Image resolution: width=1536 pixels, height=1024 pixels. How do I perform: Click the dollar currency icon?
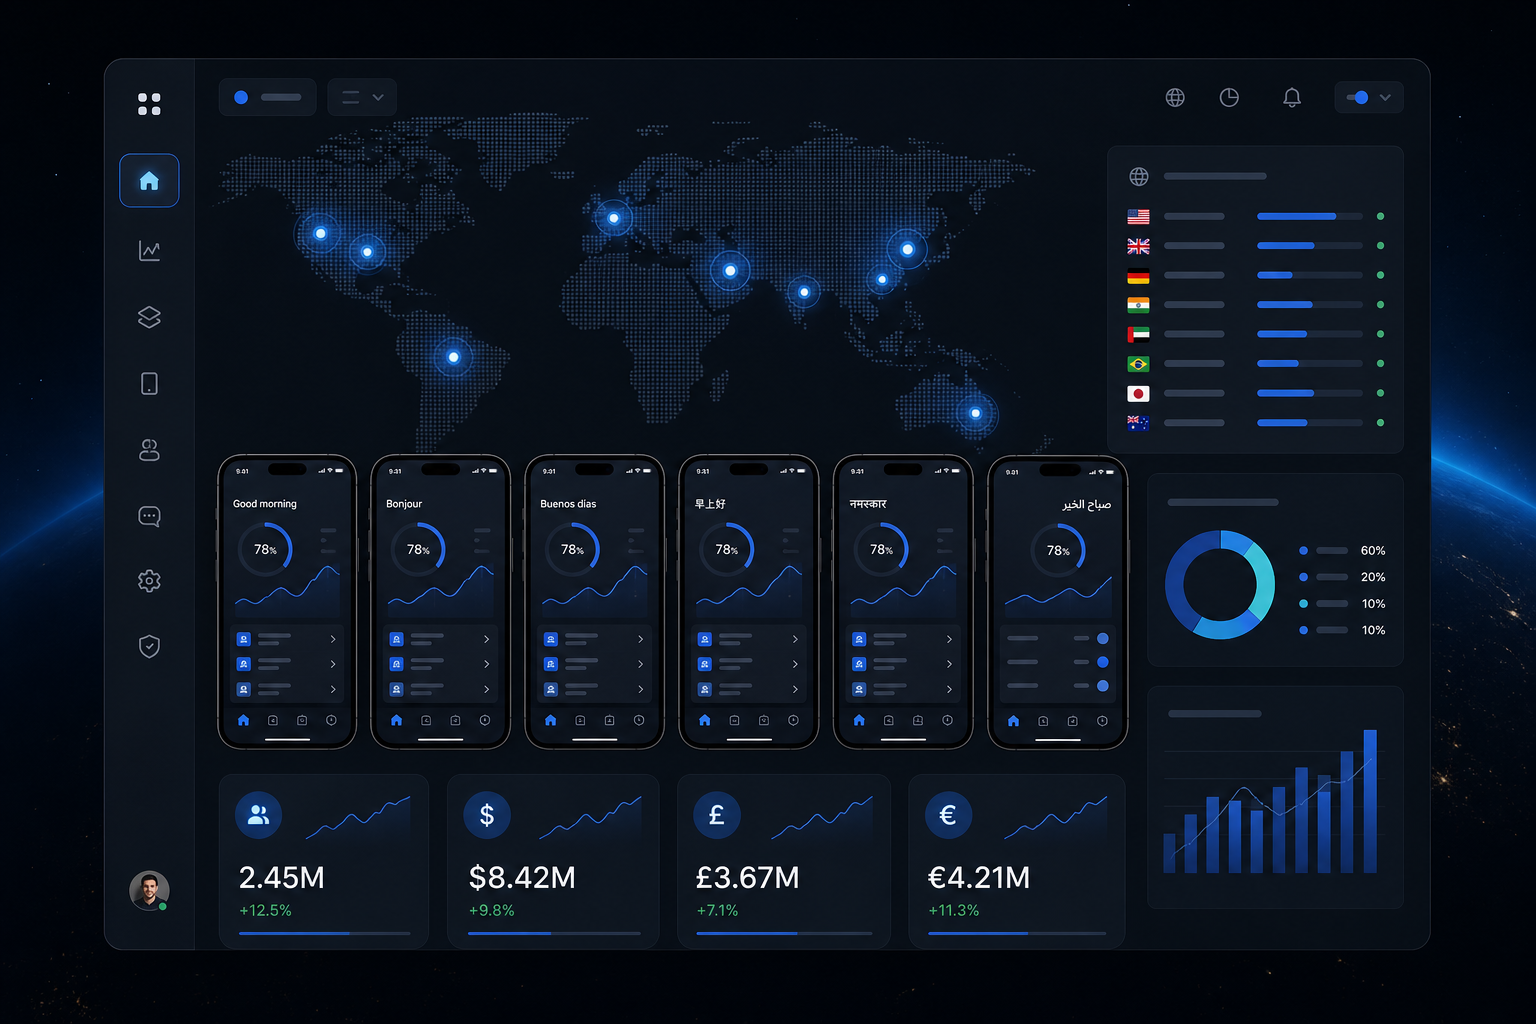tap(487, 815)
